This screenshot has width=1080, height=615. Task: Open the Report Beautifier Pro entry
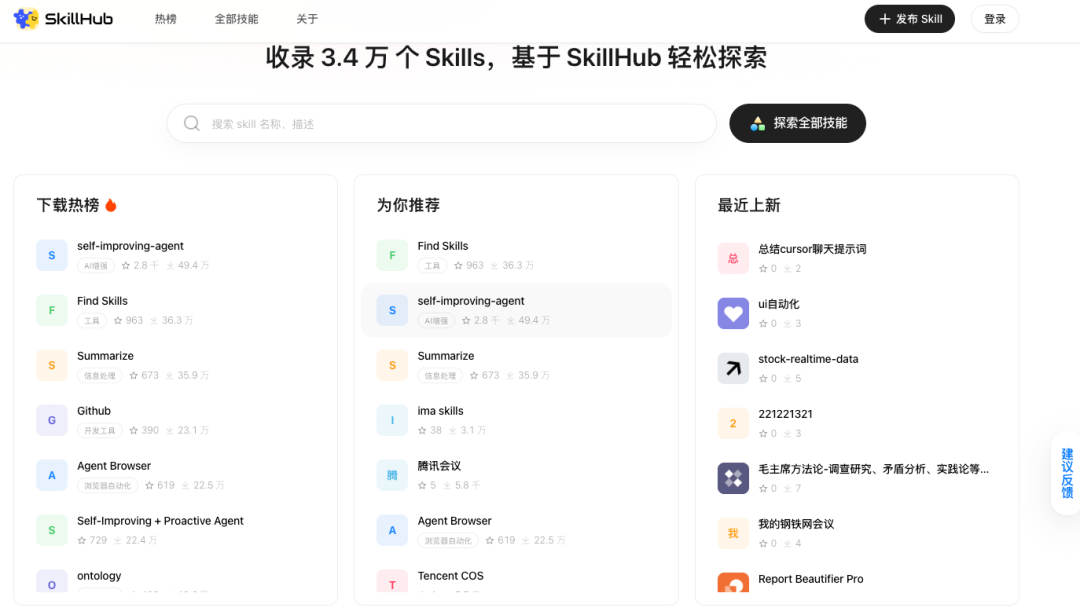[811, 579]
